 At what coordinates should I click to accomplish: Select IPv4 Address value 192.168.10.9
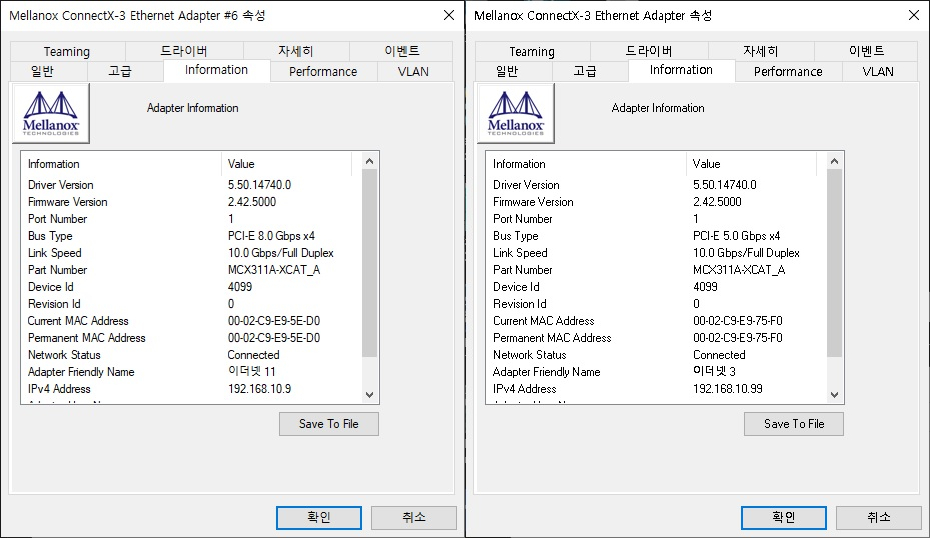[259, 389]
